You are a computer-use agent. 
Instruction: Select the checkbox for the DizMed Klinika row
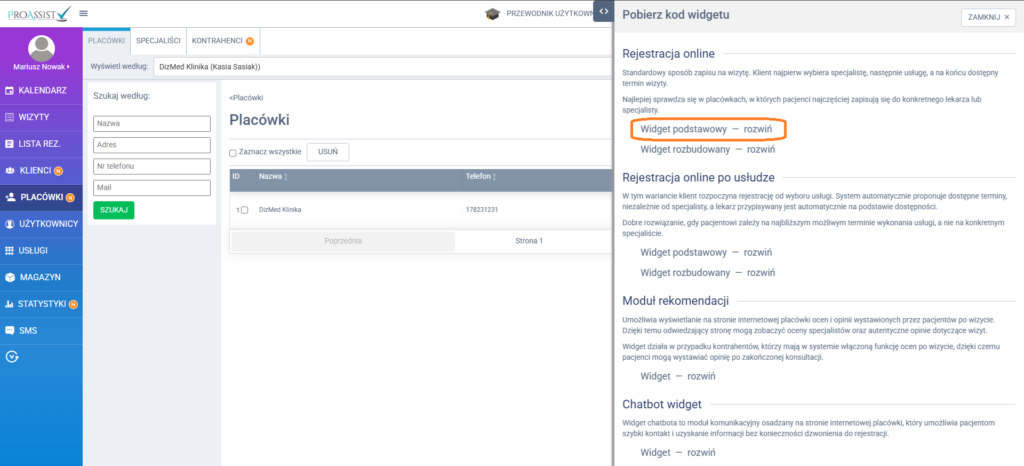[x=244, y=210]
